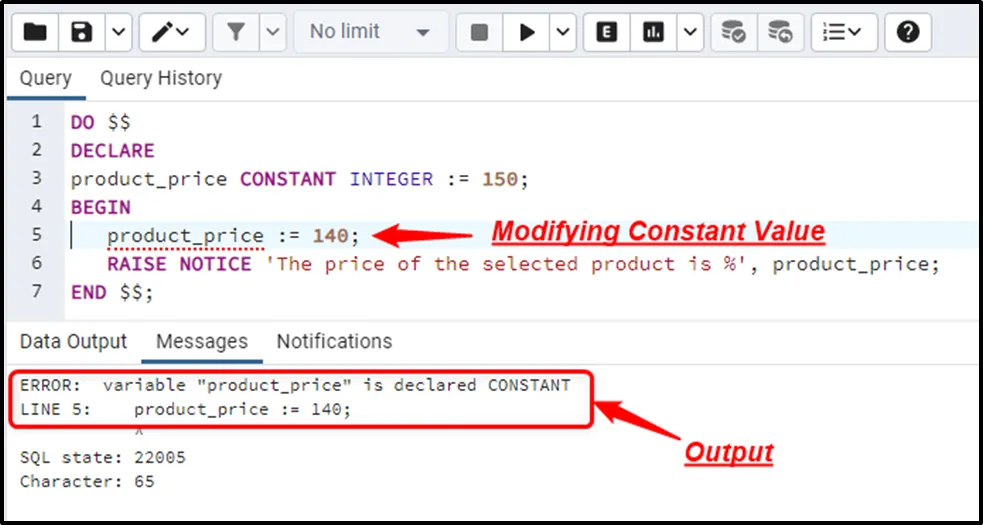Viewport: 983px width, 525px height.
Task: Save the query with the disk icon
Action: 82,32
